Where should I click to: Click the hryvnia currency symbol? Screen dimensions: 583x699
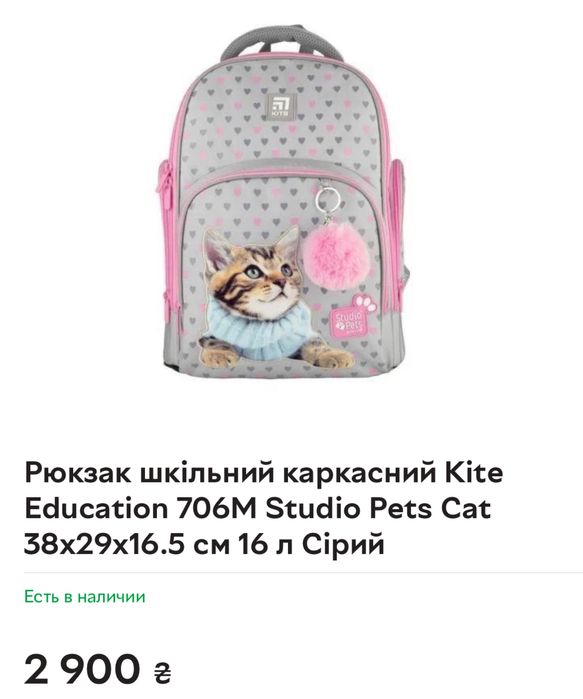pyautogui.click(x=162, y=672)
